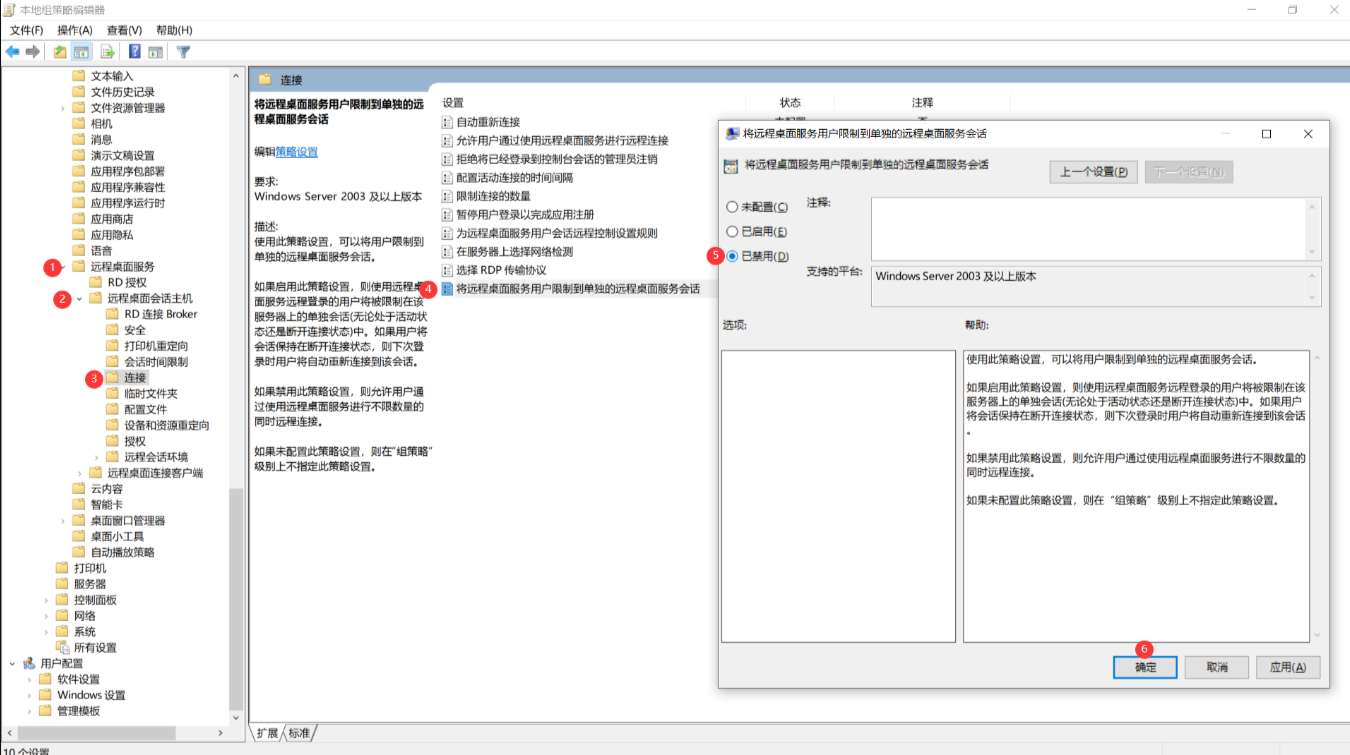Toggle the show/hide console tree icon
This screenshot has height=755, width=1350.
pyautogui.click(x=82, y=52)
